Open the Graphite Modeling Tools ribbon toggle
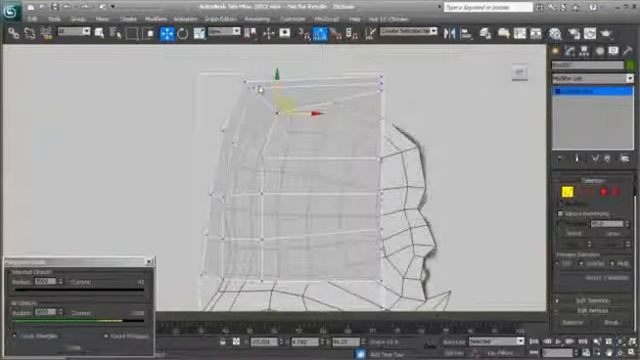This screenshot has width=640, height=360. 503,33
